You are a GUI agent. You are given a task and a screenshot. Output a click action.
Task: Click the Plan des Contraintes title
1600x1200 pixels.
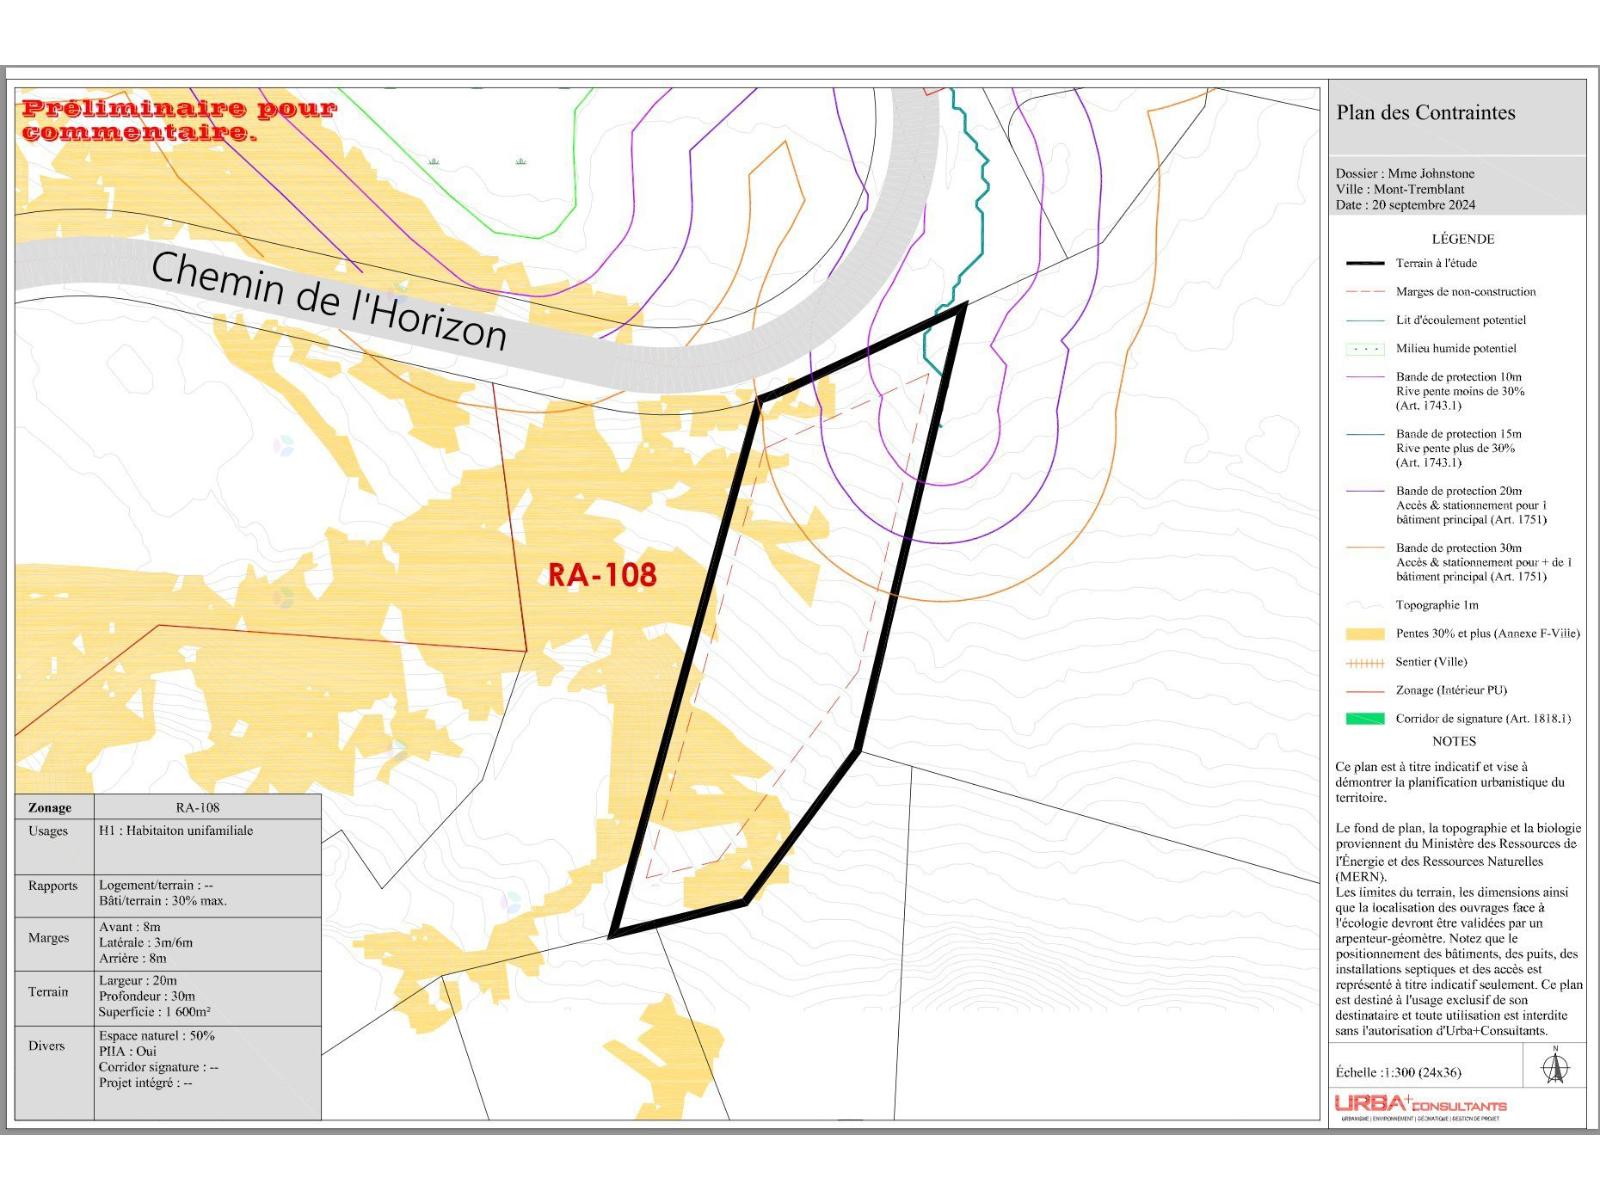[1426, 113]
